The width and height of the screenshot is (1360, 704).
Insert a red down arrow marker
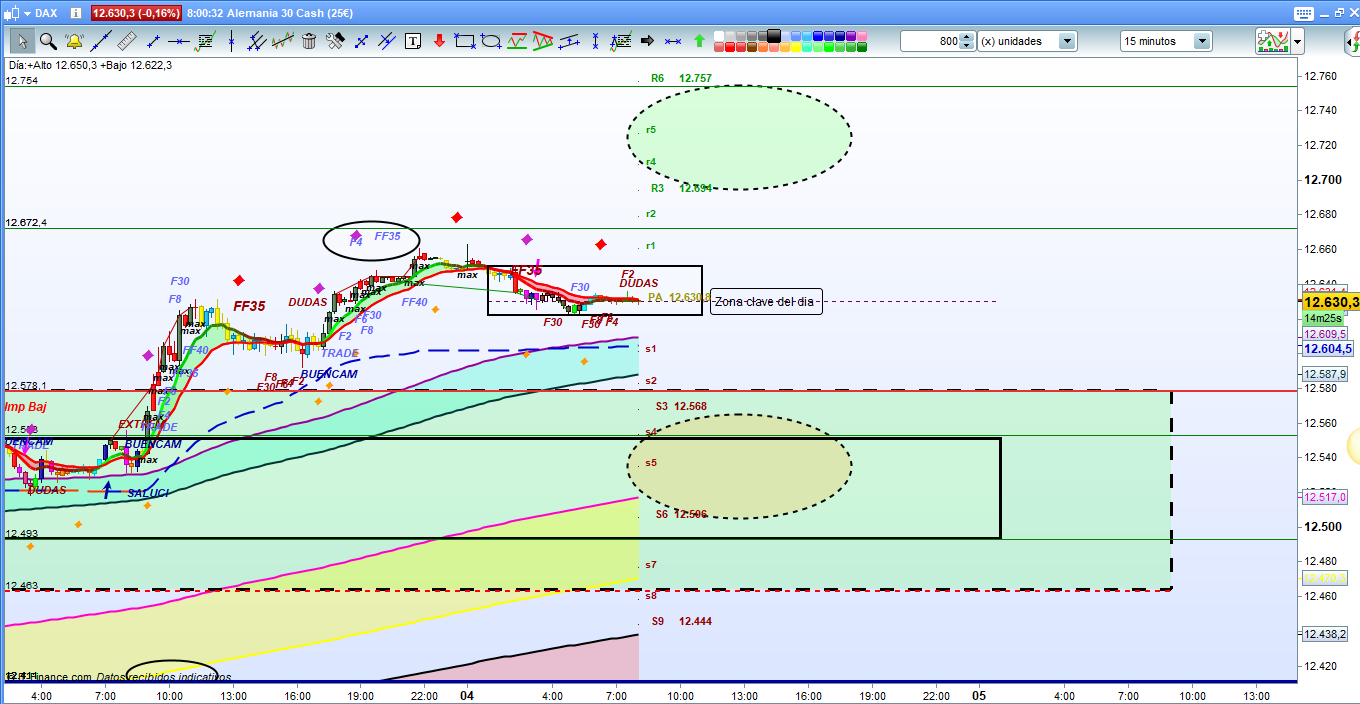click(x=439, y=41)
